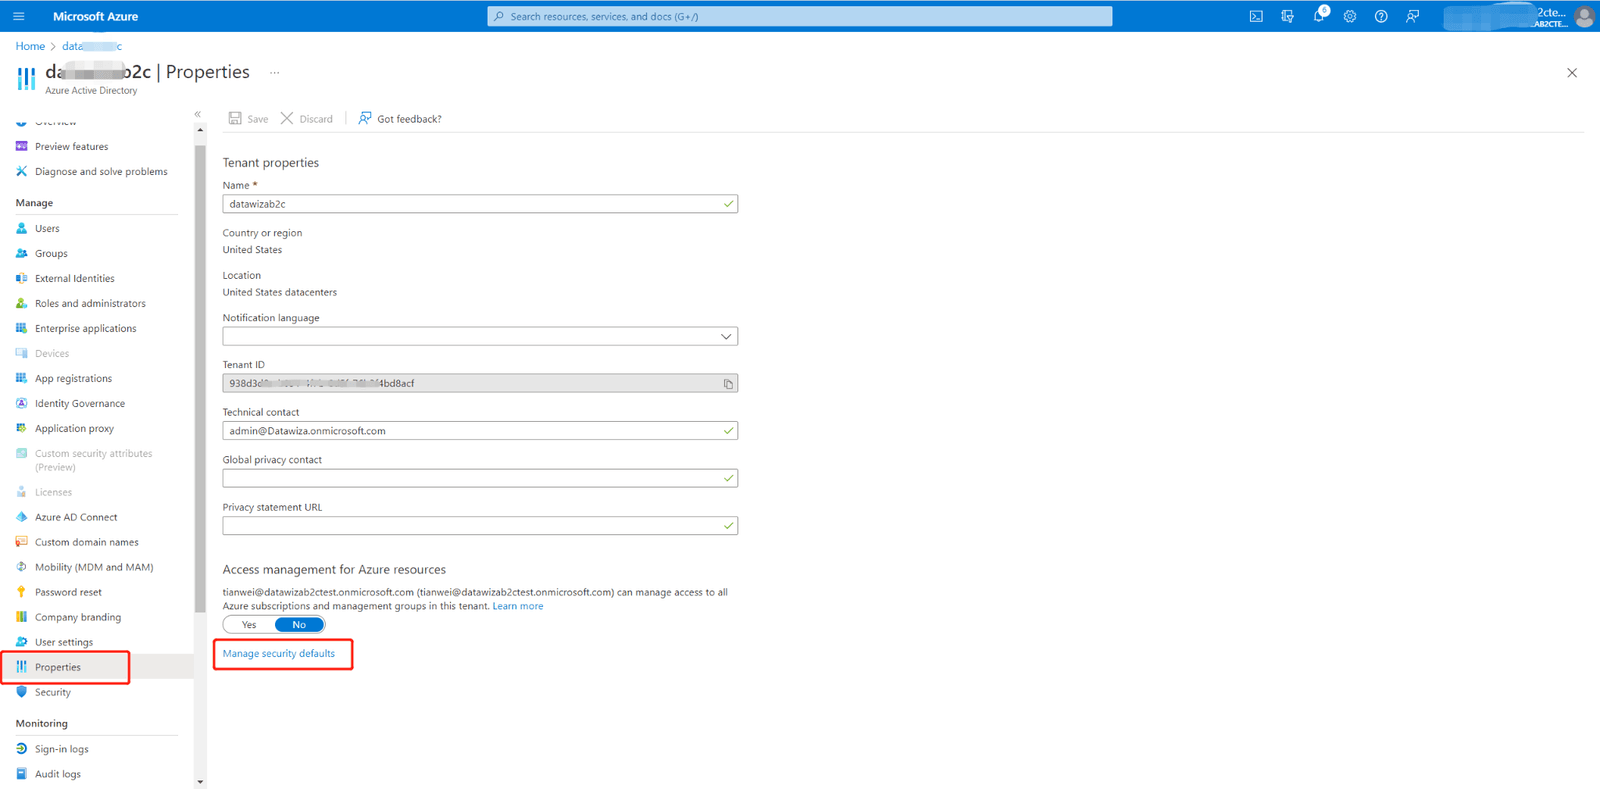Screen dimensions: 1600x789
Task: Click sidebar scrollbar up arrow
Action: [200, 130]
